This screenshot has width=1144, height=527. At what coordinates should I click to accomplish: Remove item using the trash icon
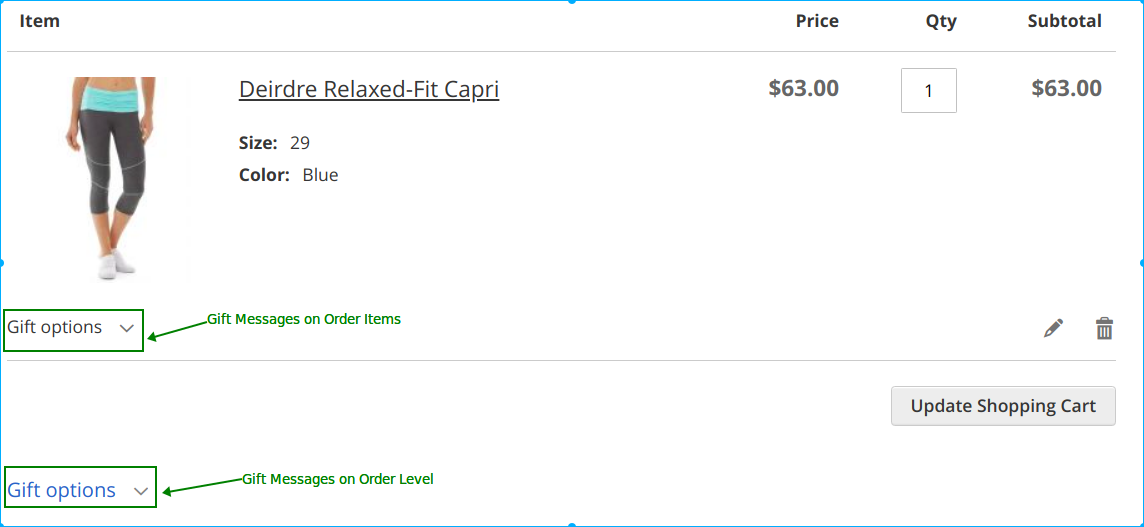(x=1104, y=328)
